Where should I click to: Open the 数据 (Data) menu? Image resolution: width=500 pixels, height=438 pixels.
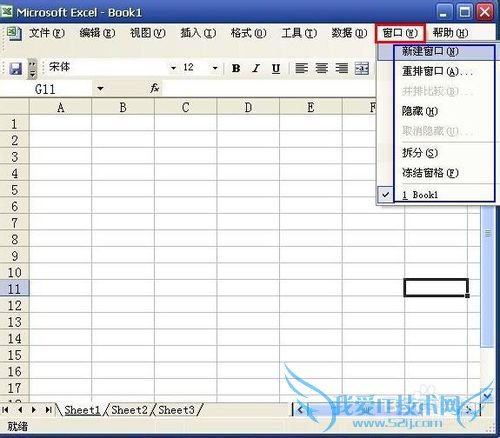point(349,33)
